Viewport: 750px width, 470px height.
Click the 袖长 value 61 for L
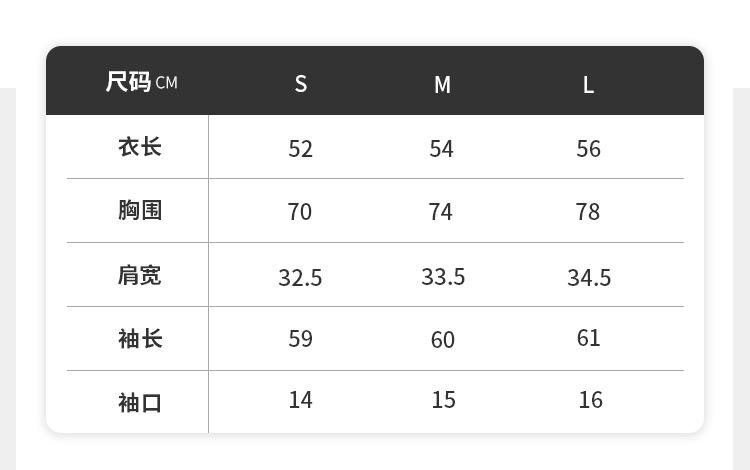tap(589, 338)
